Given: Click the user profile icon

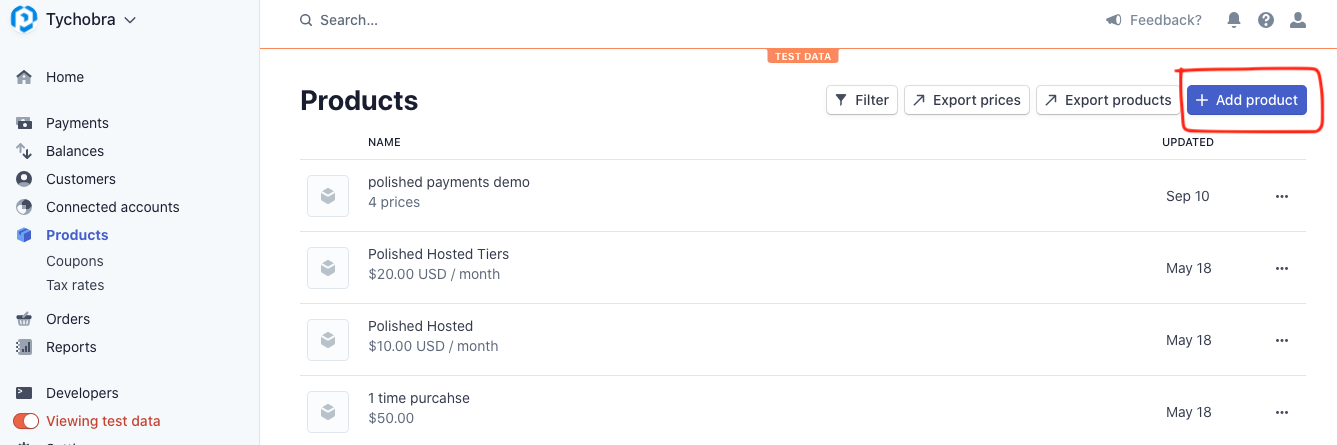Looking at the screenshot, I should tap(1298, 20).
